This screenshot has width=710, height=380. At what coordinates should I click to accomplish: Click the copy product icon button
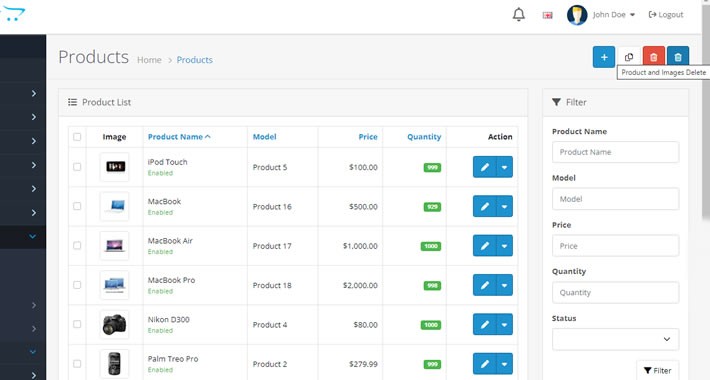tap(629, 57)
